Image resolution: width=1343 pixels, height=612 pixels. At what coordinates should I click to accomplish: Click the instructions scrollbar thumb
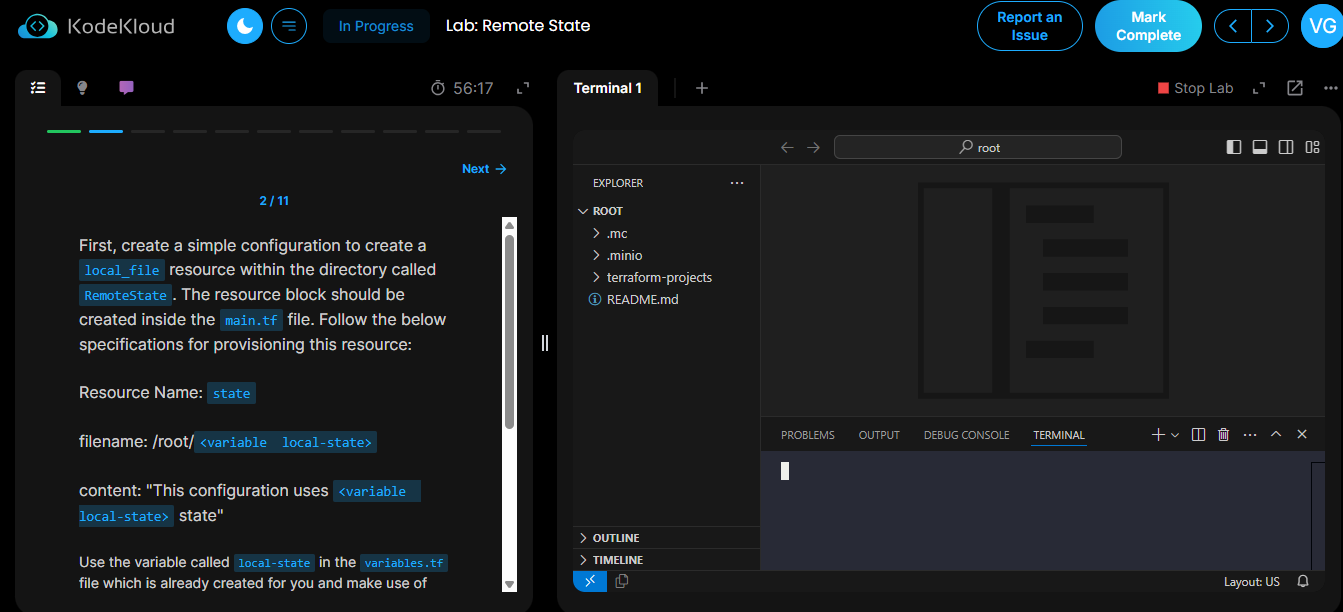pyautogui.click(x=509, y=332)
